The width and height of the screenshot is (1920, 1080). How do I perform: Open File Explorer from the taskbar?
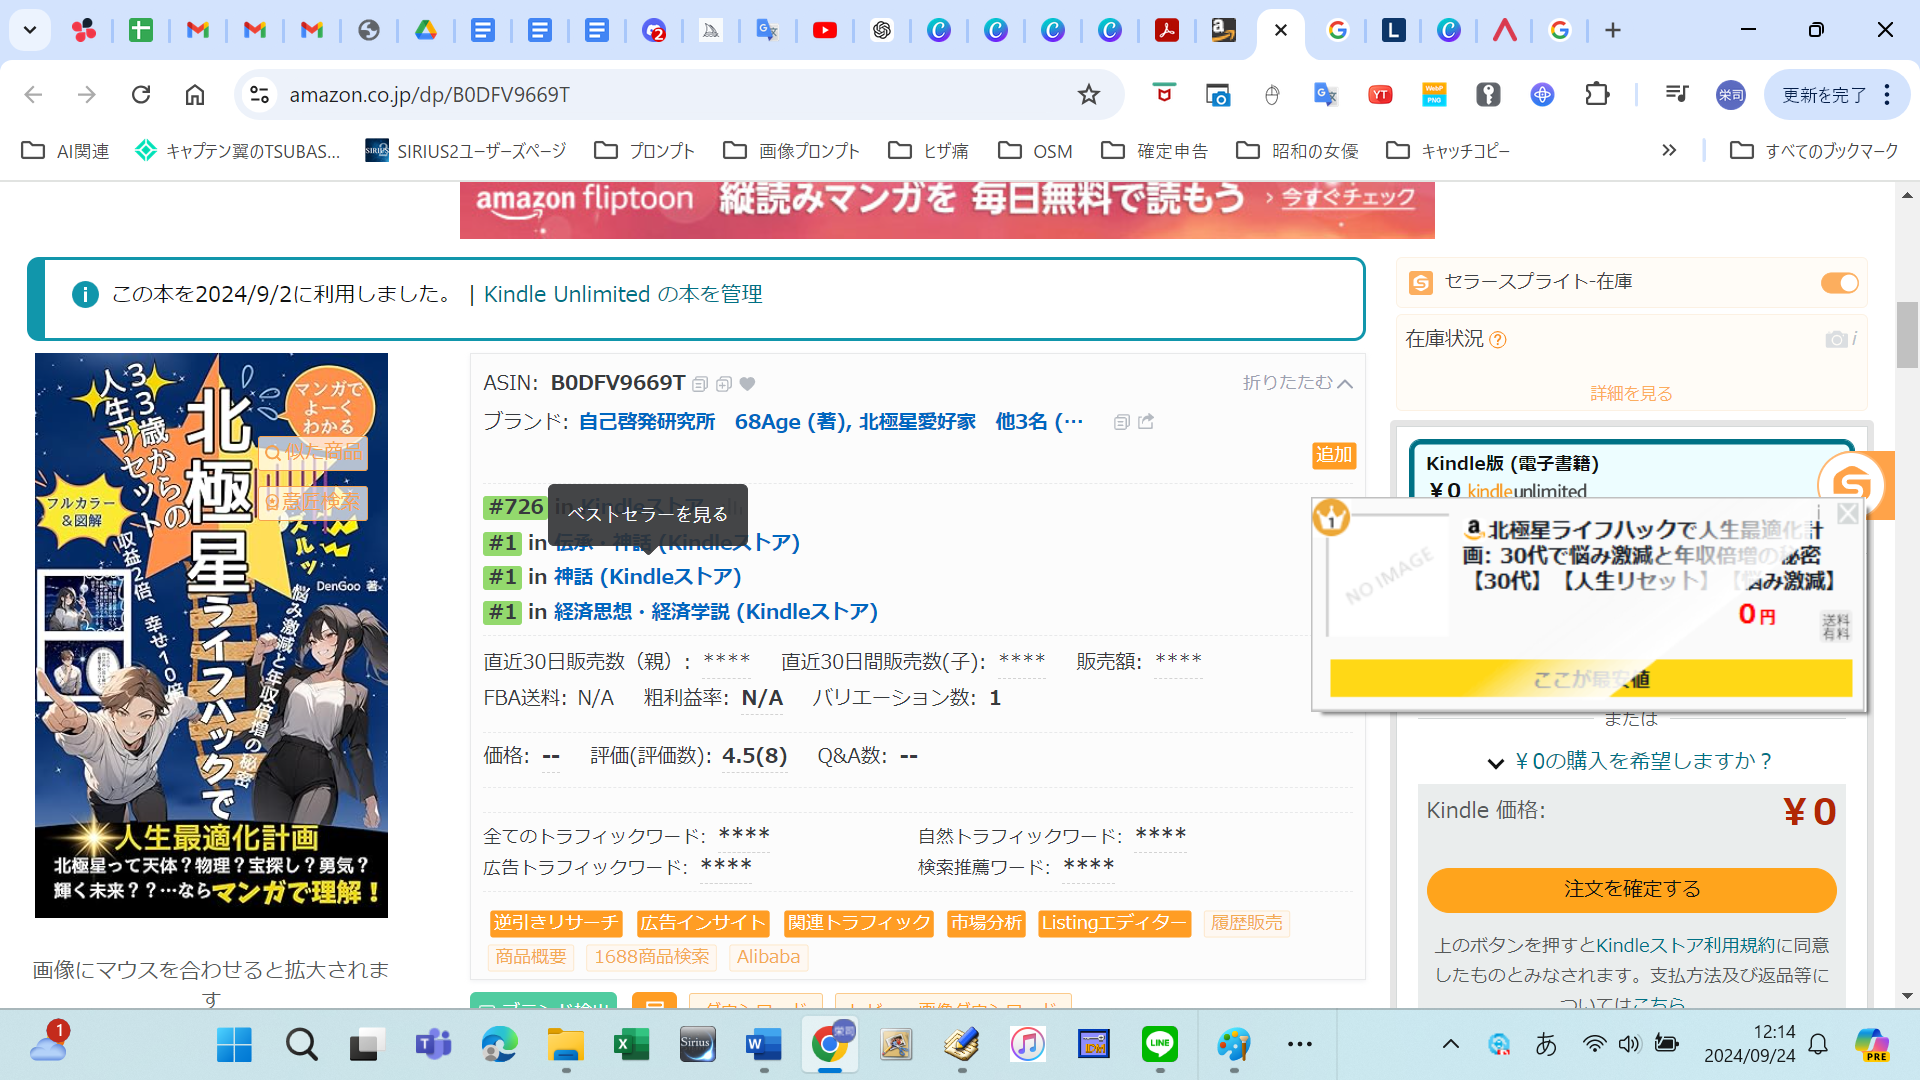[565, 1045]
